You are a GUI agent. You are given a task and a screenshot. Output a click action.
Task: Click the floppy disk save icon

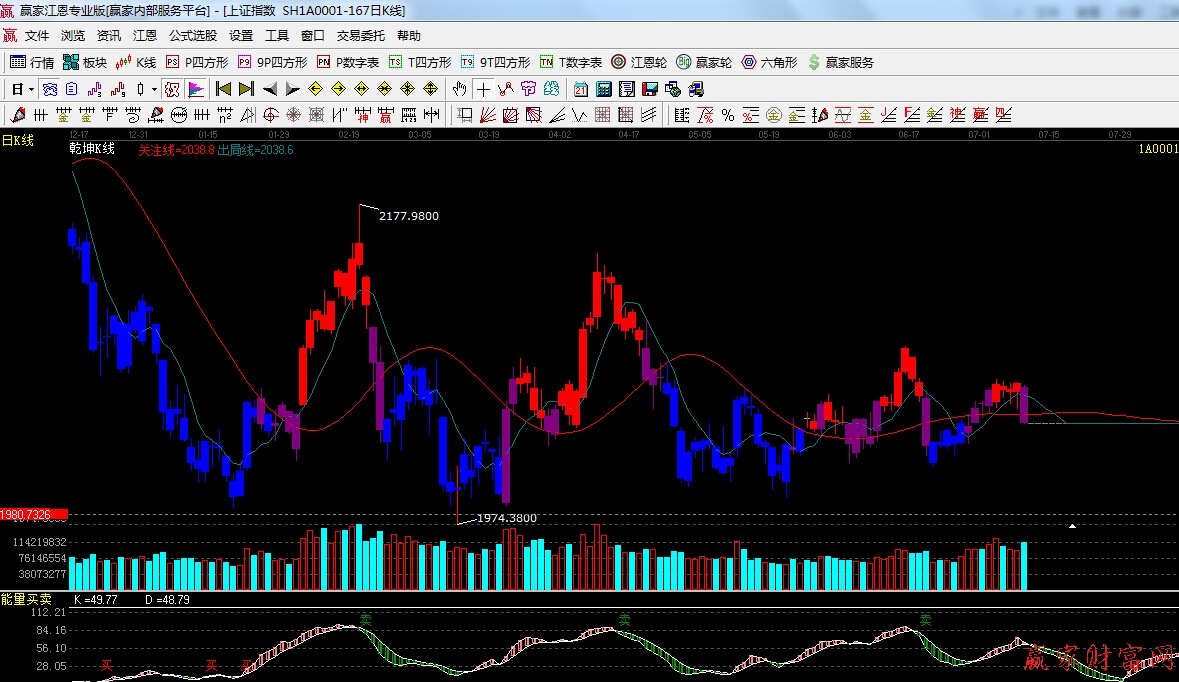pos(649,89)
